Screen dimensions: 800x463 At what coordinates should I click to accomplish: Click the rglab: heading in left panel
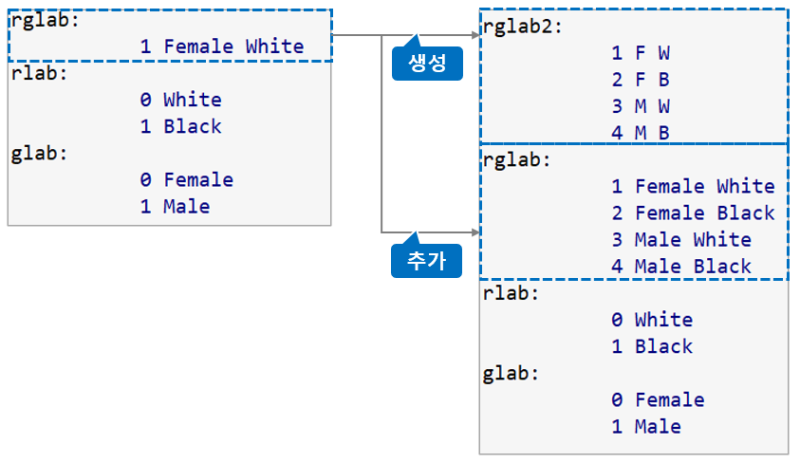coord(44,20)
